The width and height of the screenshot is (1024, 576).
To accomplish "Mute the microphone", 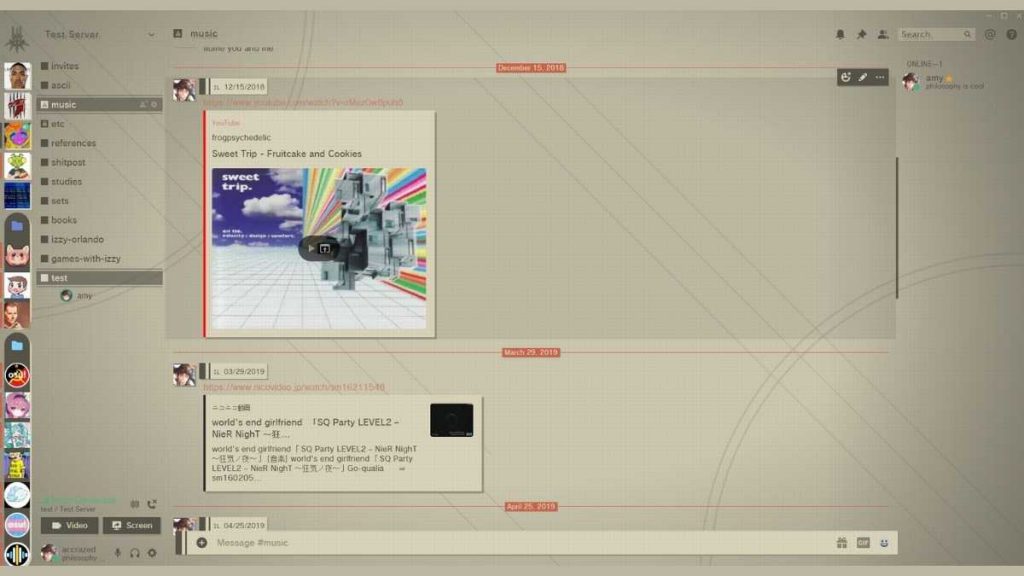I will pos(118,553).
